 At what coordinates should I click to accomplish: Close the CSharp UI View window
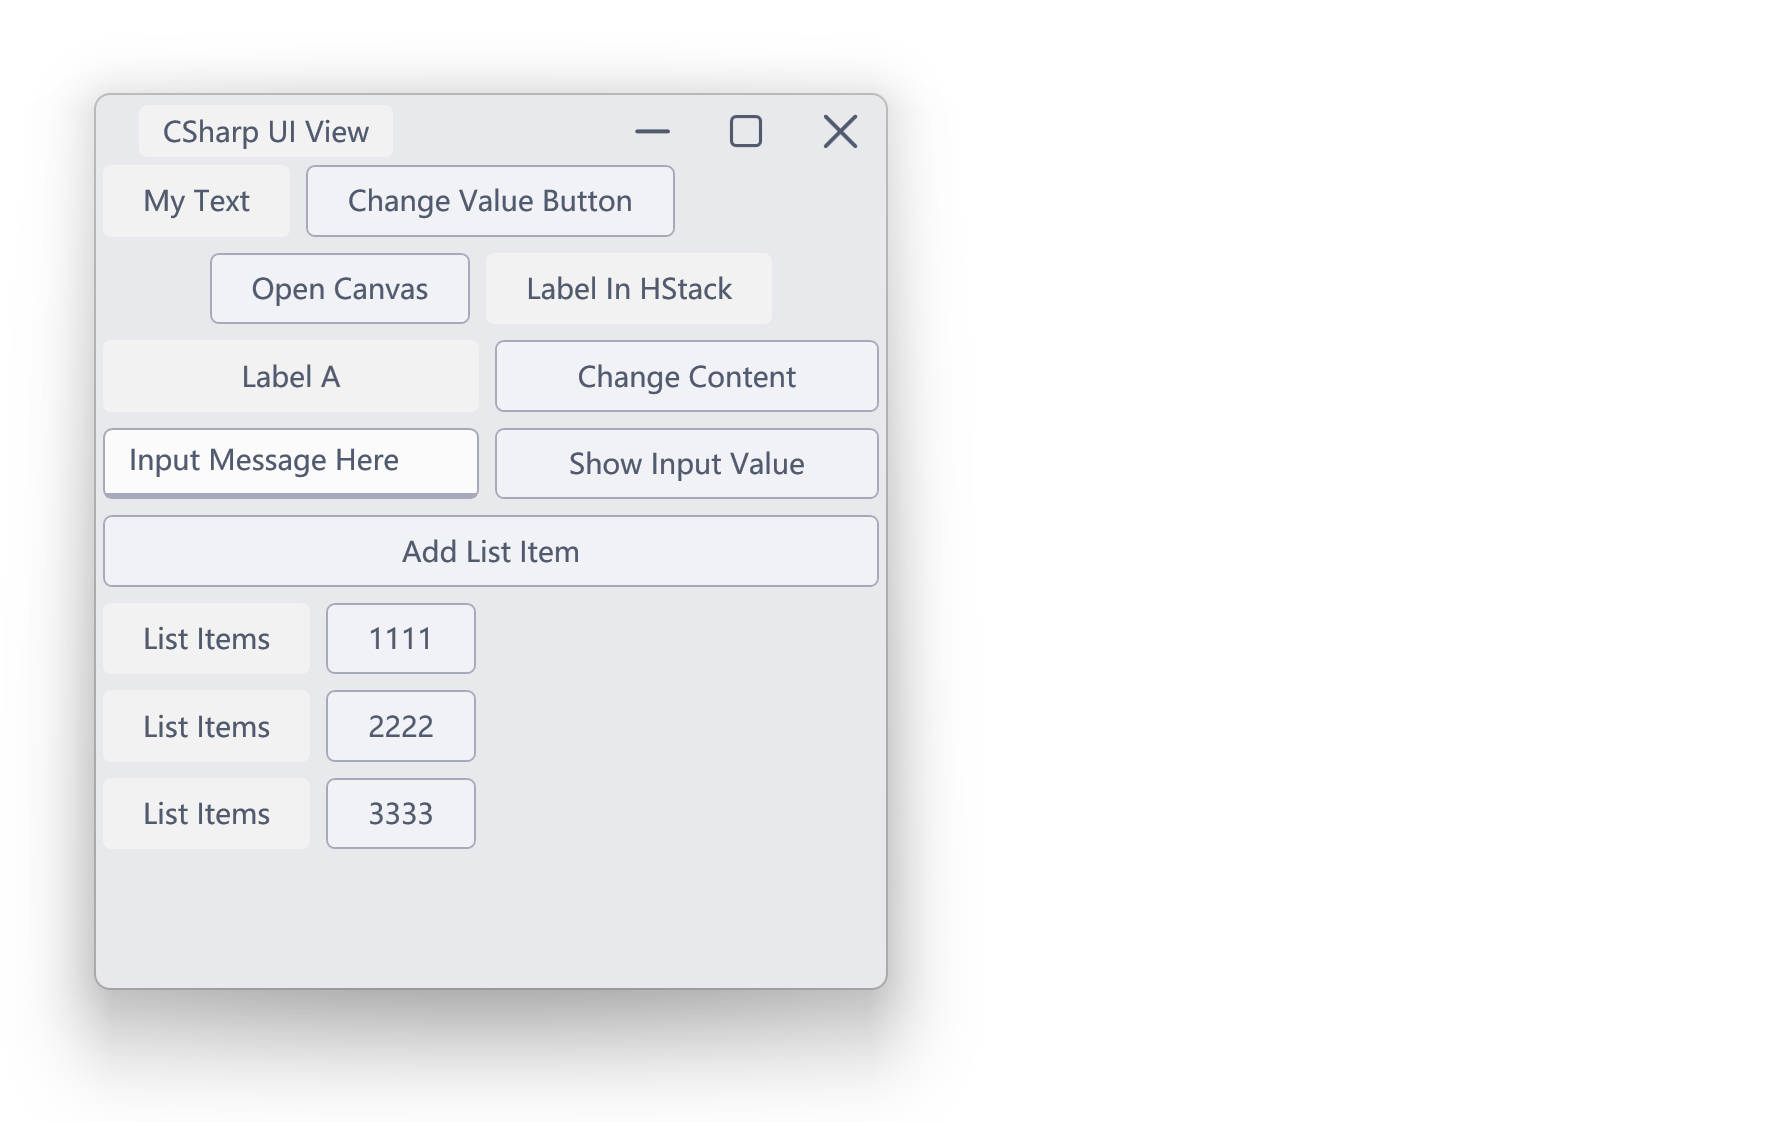click(840, 131)
